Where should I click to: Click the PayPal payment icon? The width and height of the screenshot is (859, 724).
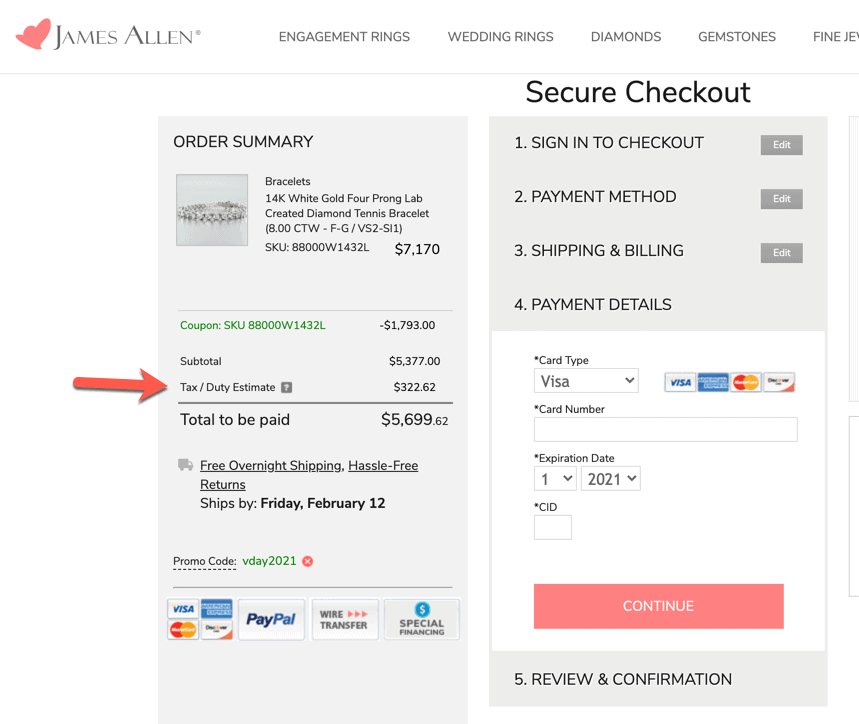point(271,619)
